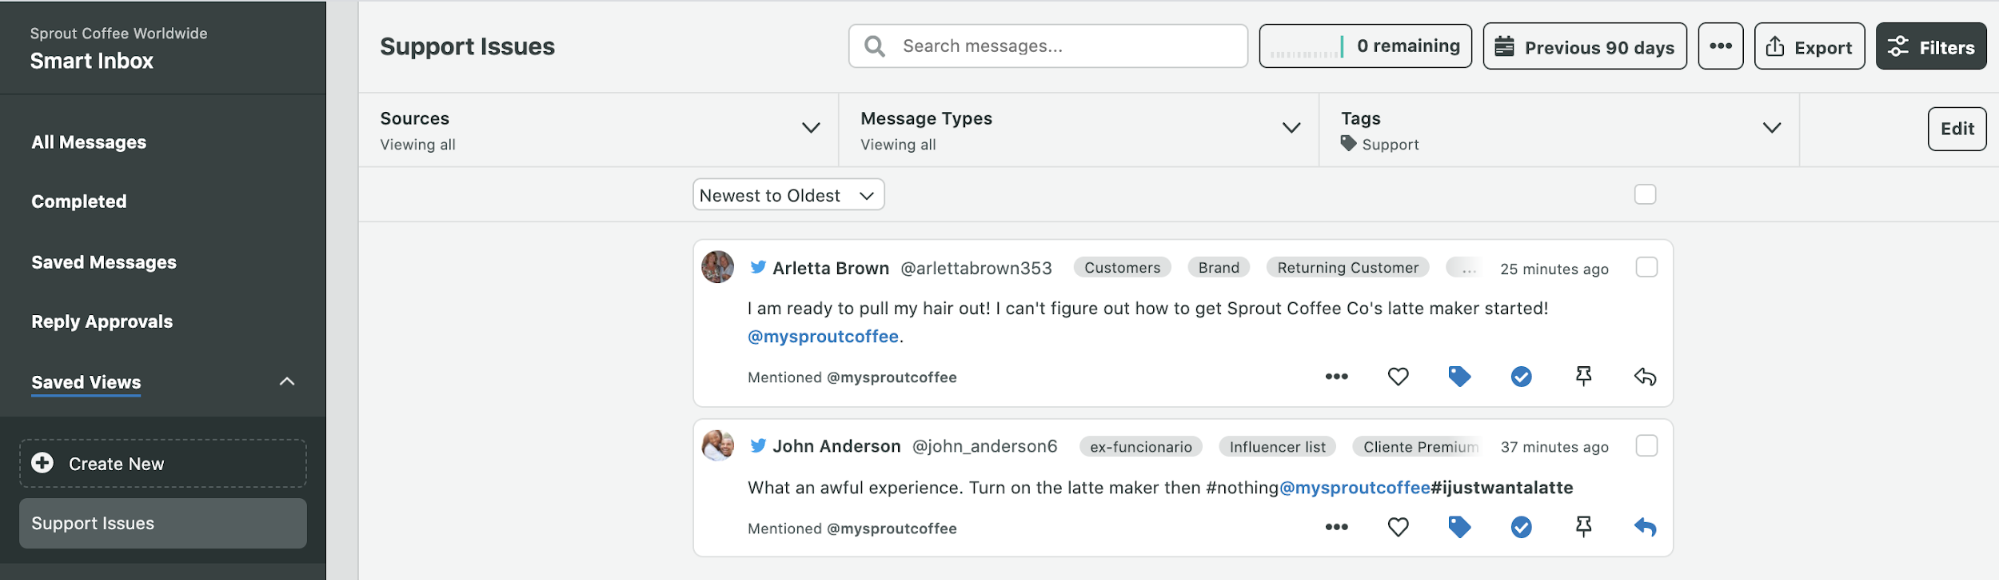The image size is (1999, 580).
Task: Click the Twitter icon beside Arletta Brown
Action: 758,268
